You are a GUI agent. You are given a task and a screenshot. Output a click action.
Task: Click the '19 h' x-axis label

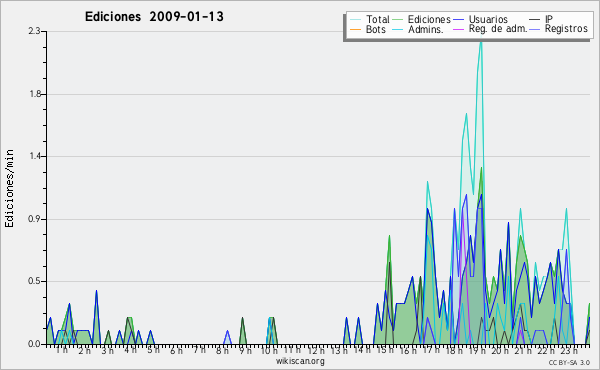(477, 350)
